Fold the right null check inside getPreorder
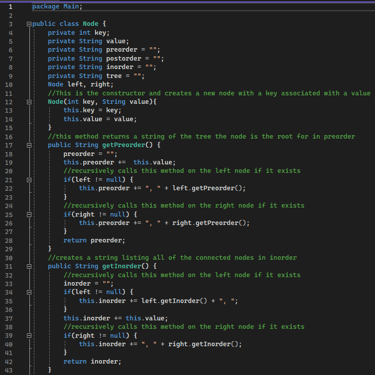375x375 pixels. pos(29,215)
